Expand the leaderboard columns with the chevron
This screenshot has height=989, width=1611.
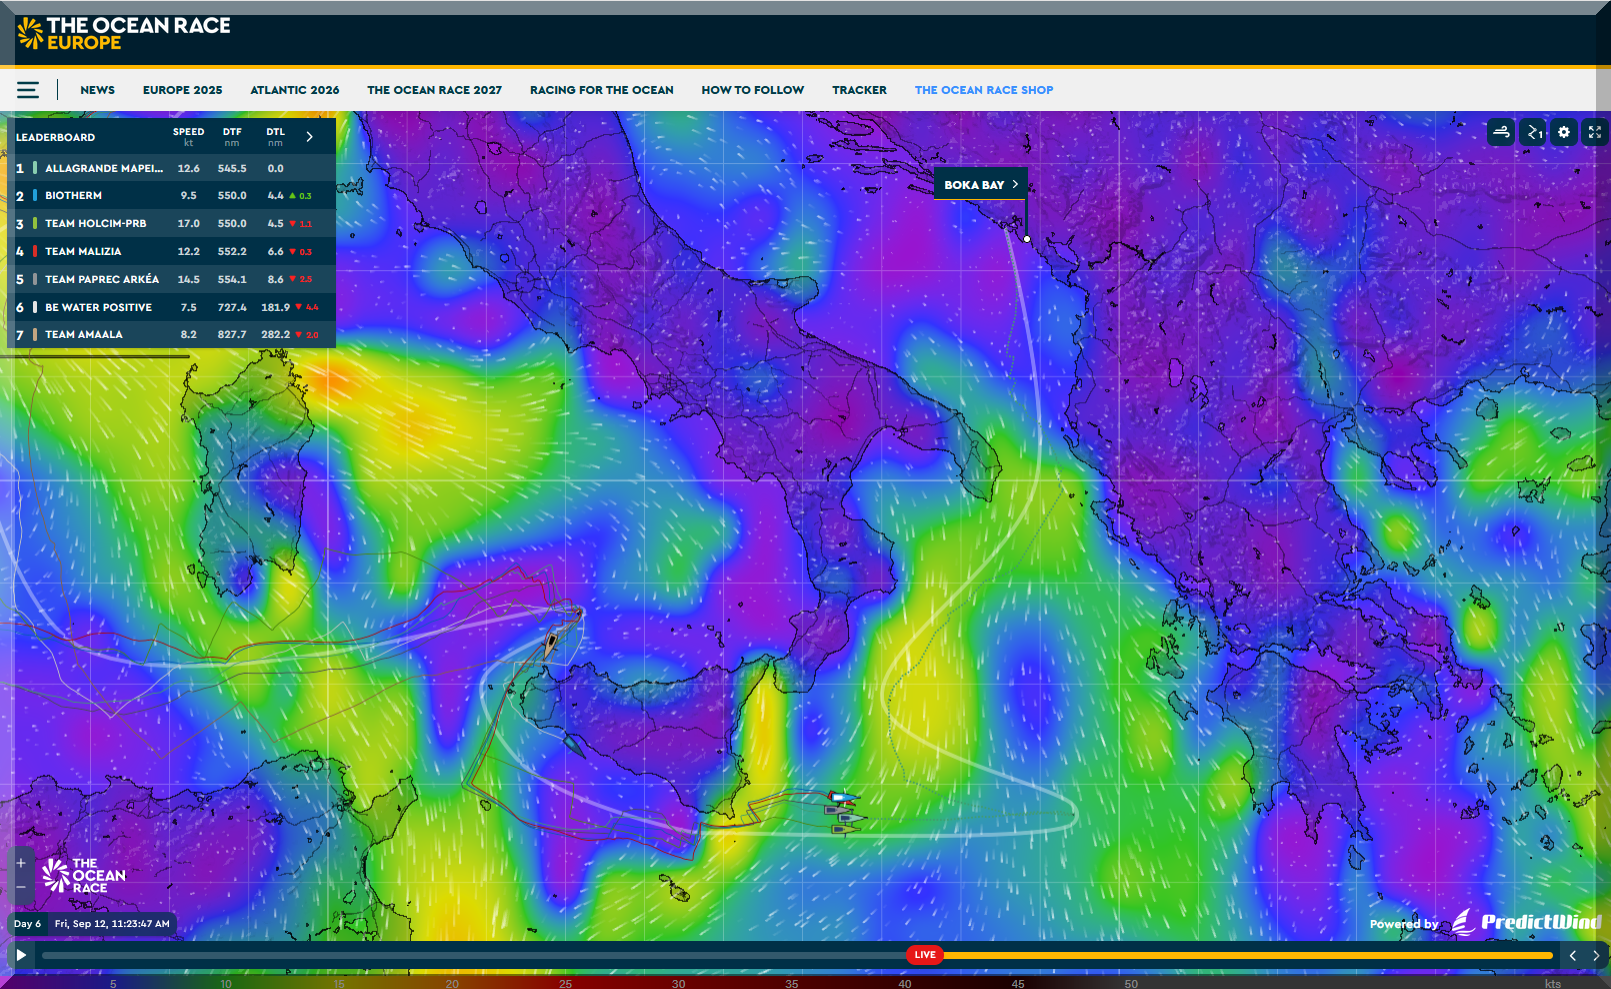click(x=310, y=137)
